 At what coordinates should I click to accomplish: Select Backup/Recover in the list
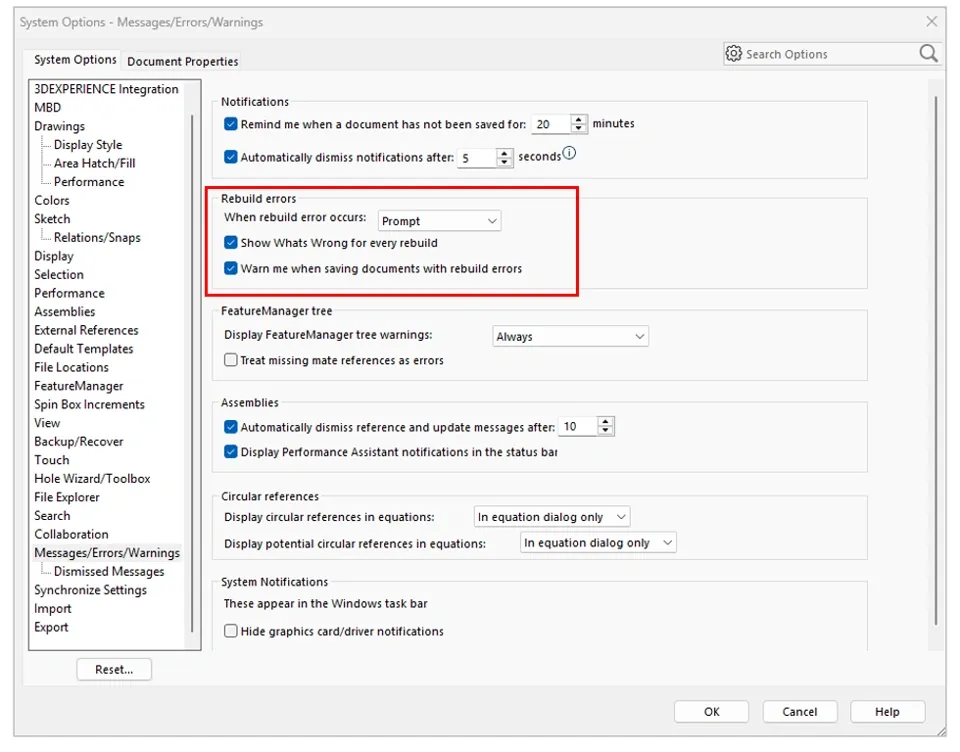[x=79, y=442]
